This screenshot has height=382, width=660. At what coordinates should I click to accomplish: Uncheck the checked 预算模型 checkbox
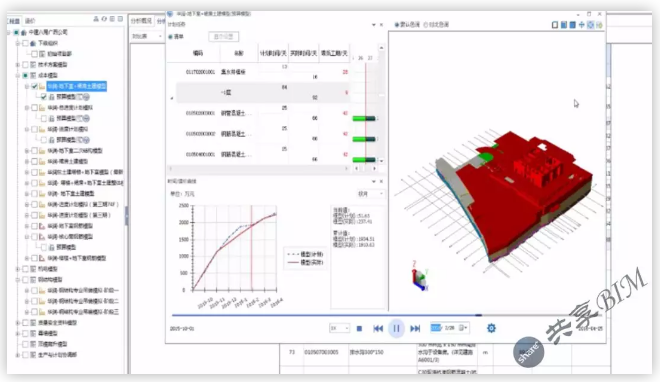pyautogui.click(x=43, y=97)
